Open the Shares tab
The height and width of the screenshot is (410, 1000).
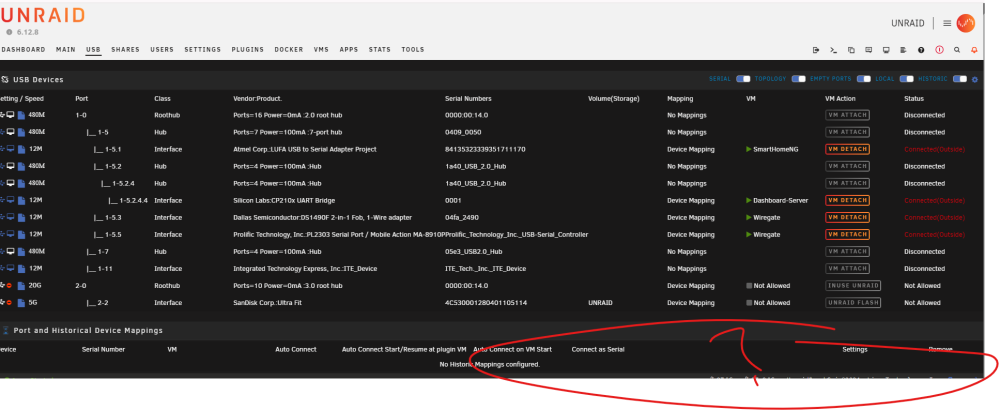[125, 50]
